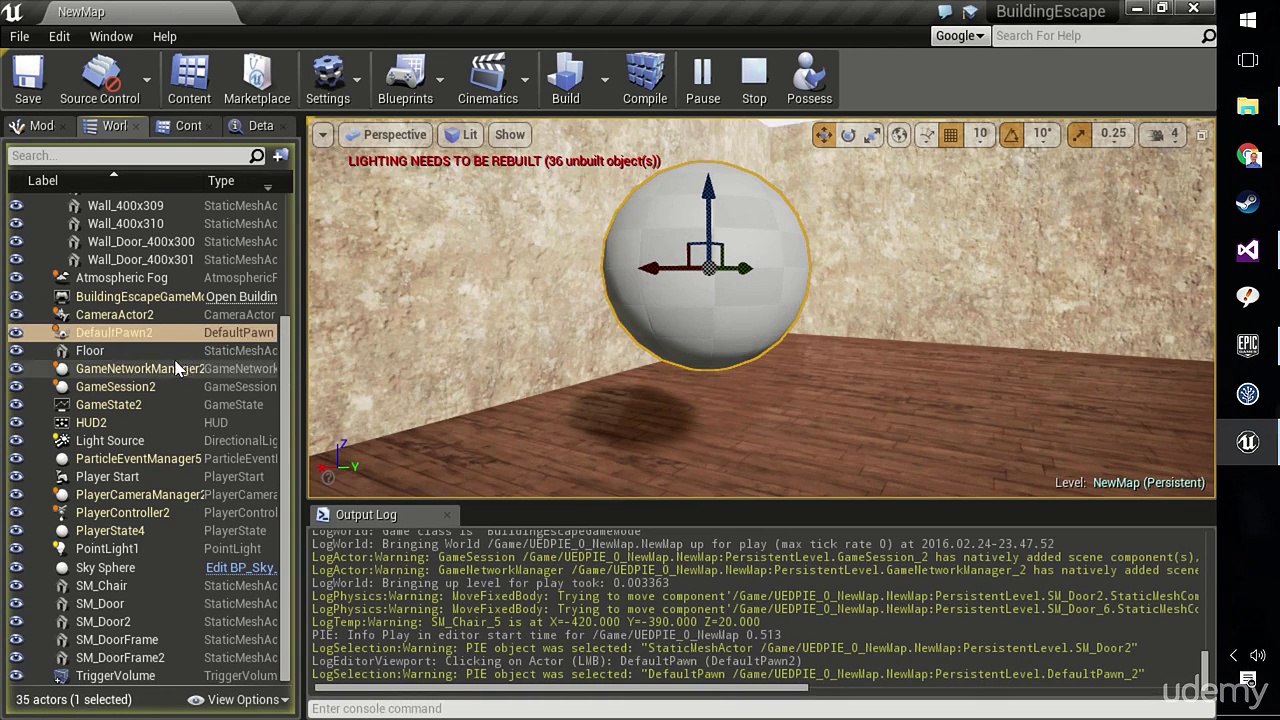The height and width of the screenshot is (720, 1280).
Task: Open Epic Games Launcher from taskbar
Action: pos(1248,346)
